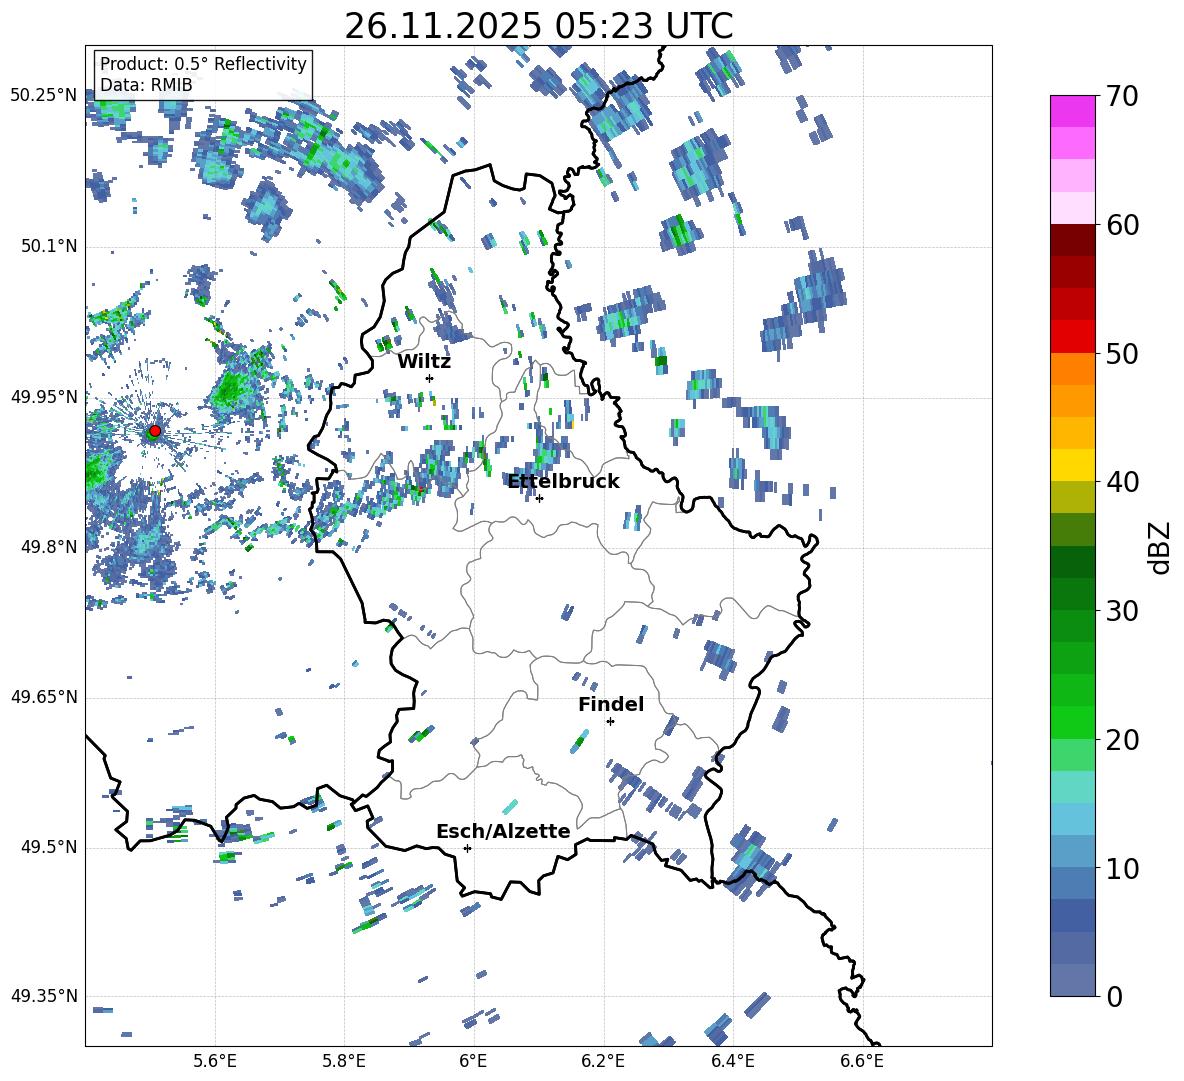Click the Product 0.5° Reflectivity info box
The image size is (1184, 1081).
203,74
